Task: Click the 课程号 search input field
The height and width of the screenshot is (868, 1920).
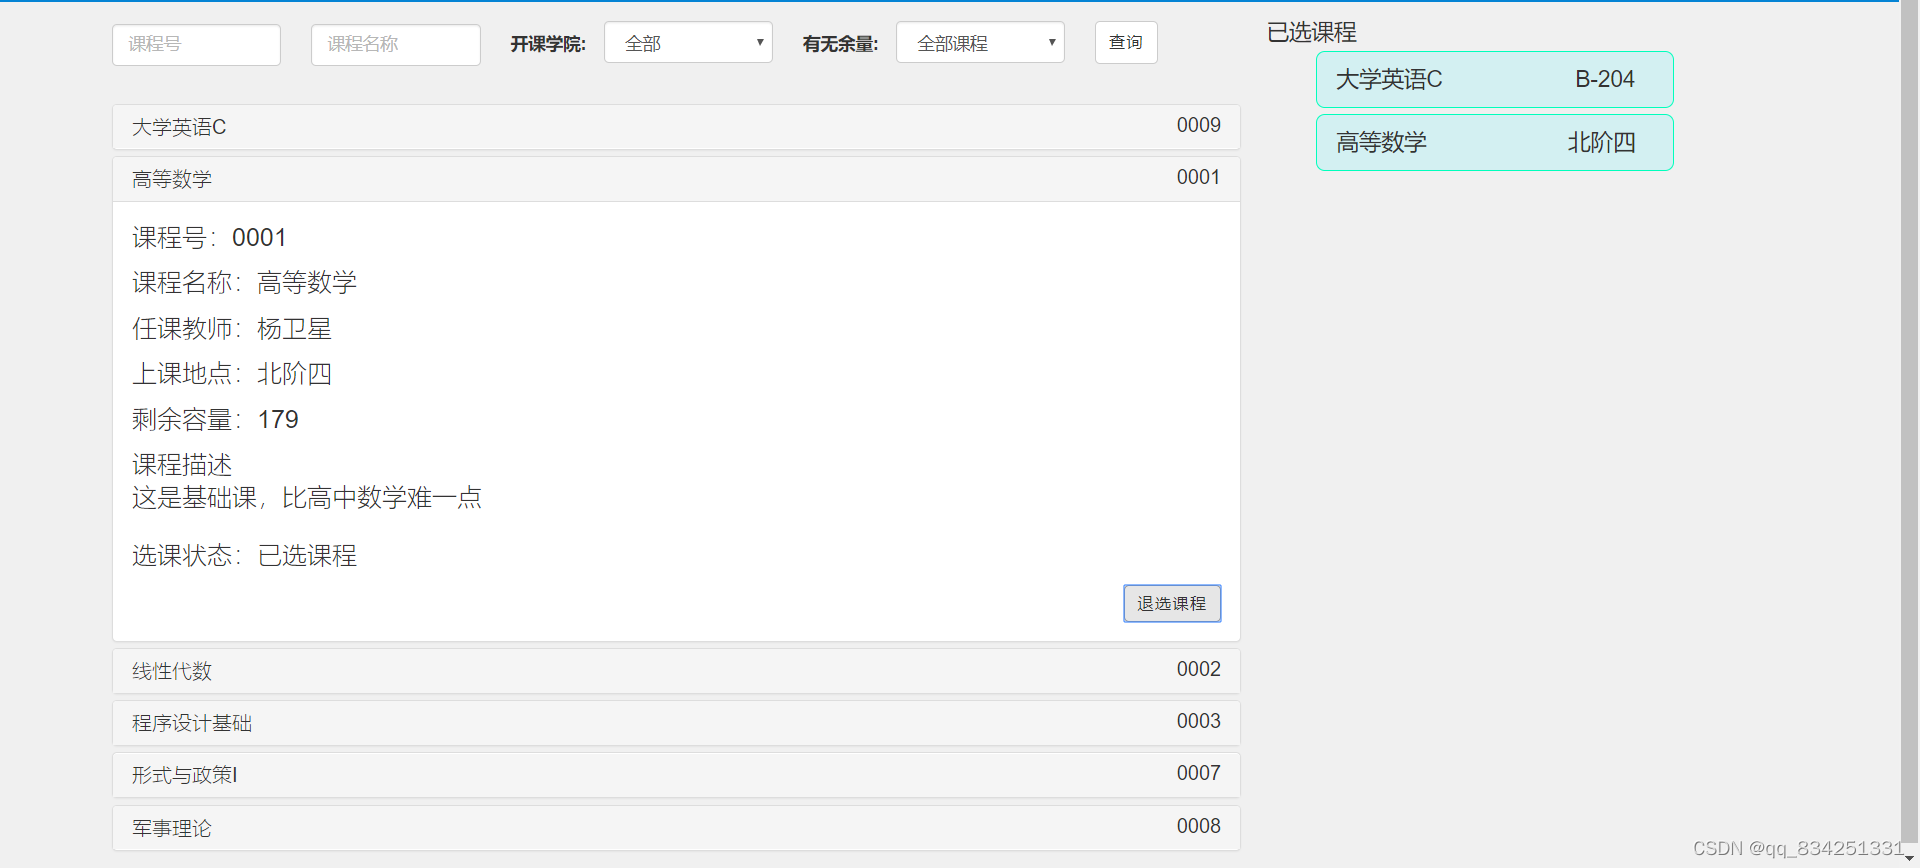Action: tap(196, 44)
